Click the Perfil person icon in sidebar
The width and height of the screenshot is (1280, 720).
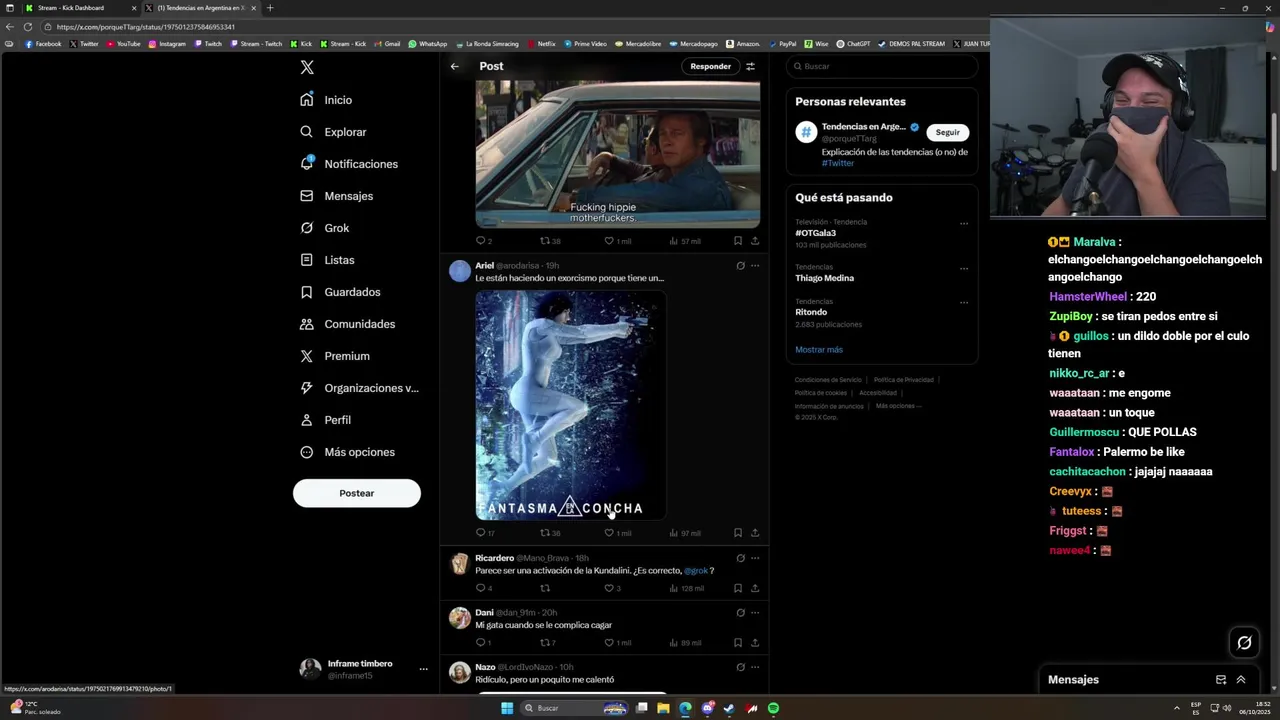tap(307, 420)
